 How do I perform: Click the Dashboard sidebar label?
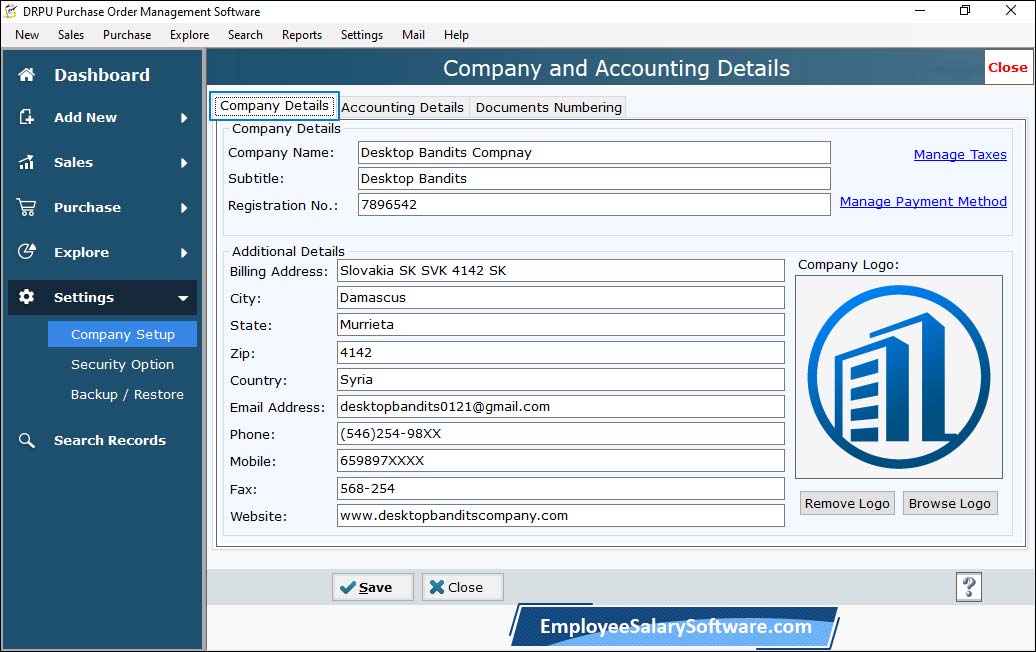pos(102,75)
